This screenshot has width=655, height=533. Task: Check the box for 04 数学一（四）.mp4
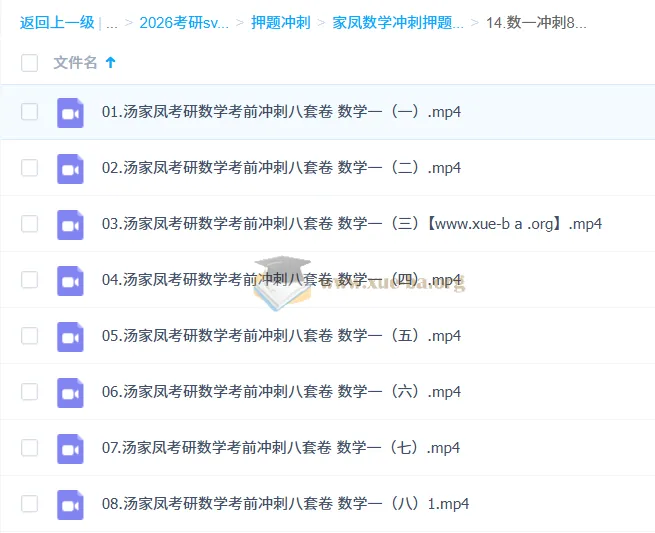[x=30, y=279]
